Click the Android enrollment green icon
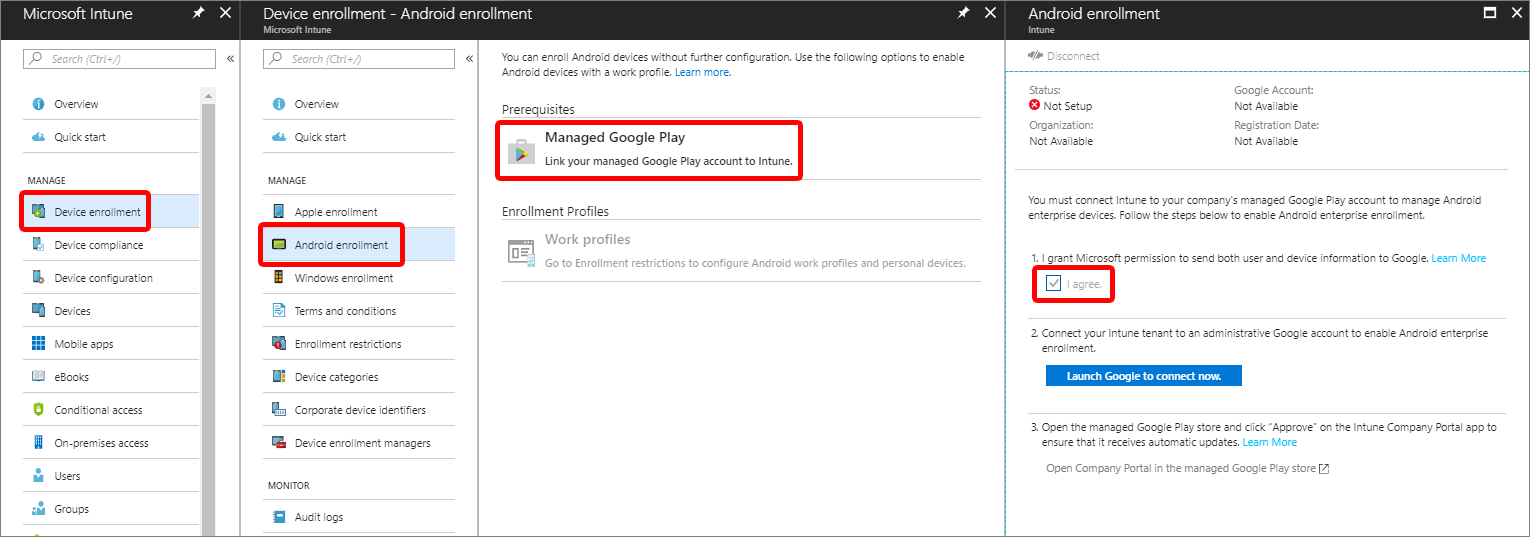1530x537 pixels. pos(278,245)
